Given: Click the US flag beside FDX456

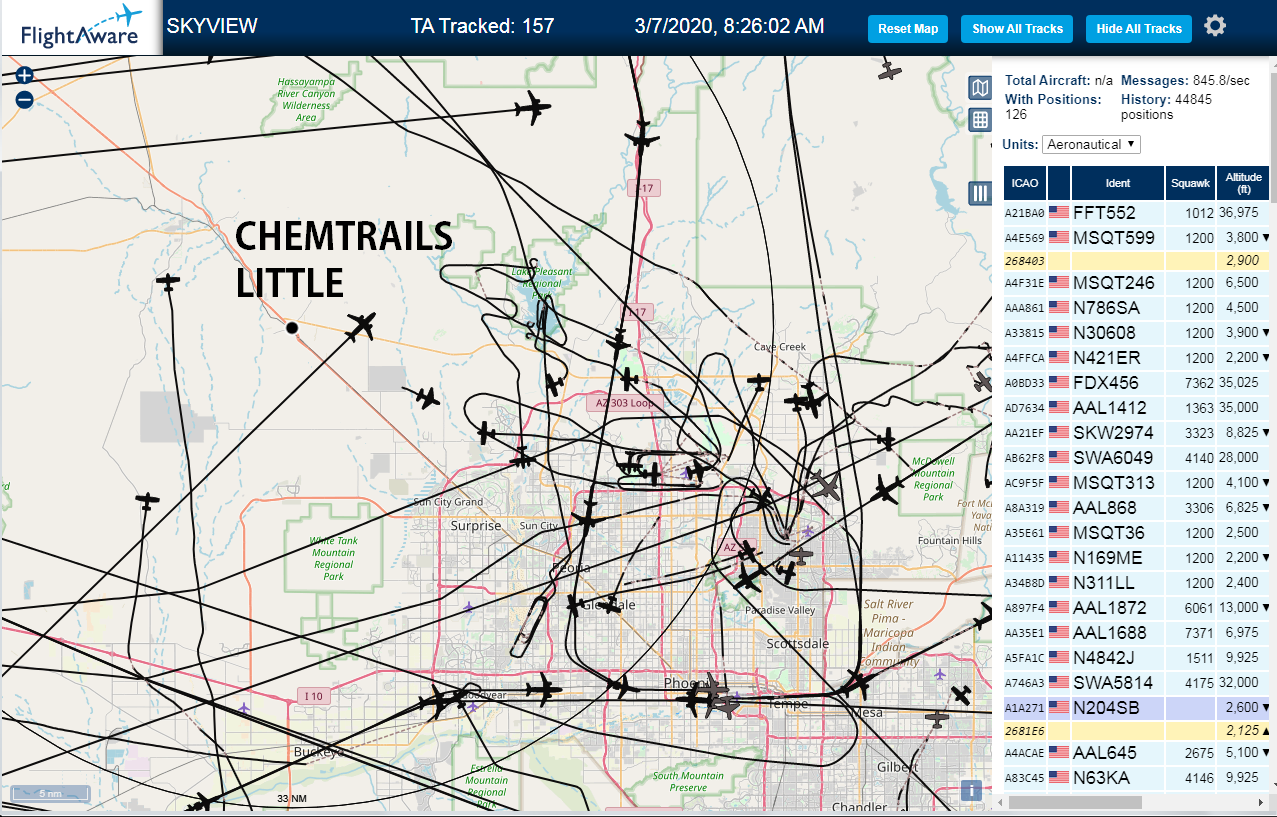Looking at the screenshot, I should [x=1059, y=382].
